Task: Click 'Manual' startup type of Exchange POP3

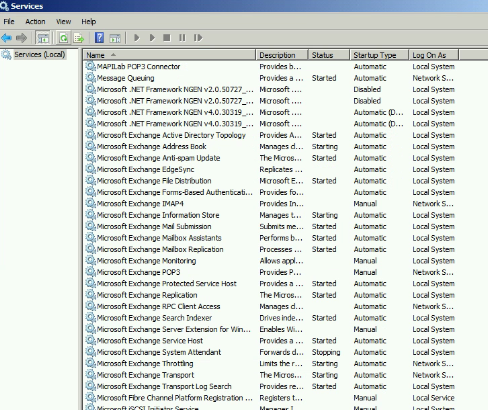Action: [365, 272]
